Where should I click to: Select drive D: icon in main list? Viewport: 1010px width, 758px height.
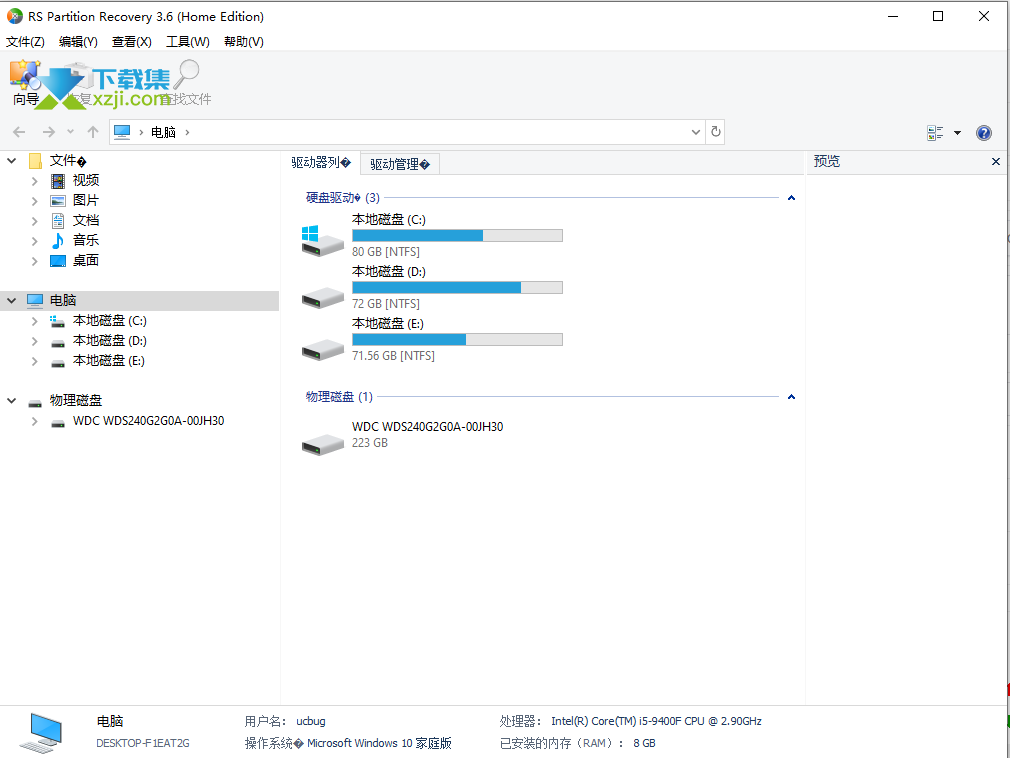[323, 297]
